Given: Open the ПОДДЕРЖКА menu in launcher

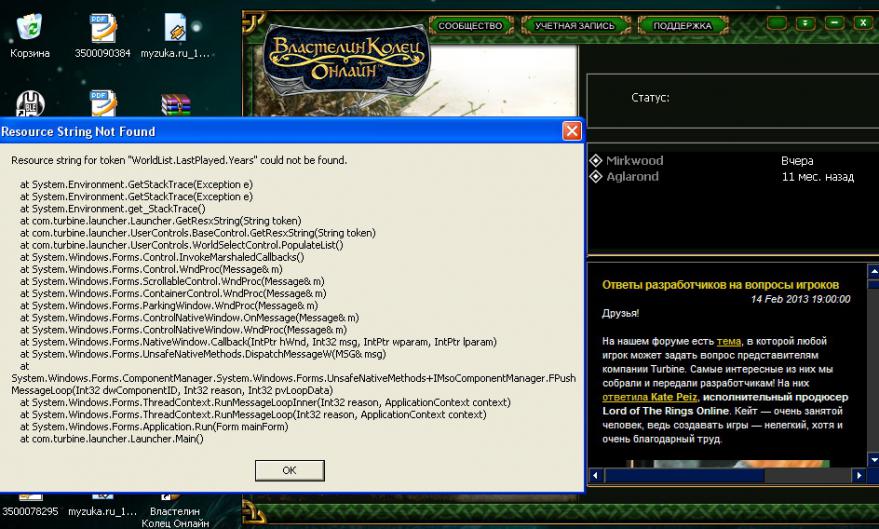Looking at the screenshot, I should pos(682,26).
